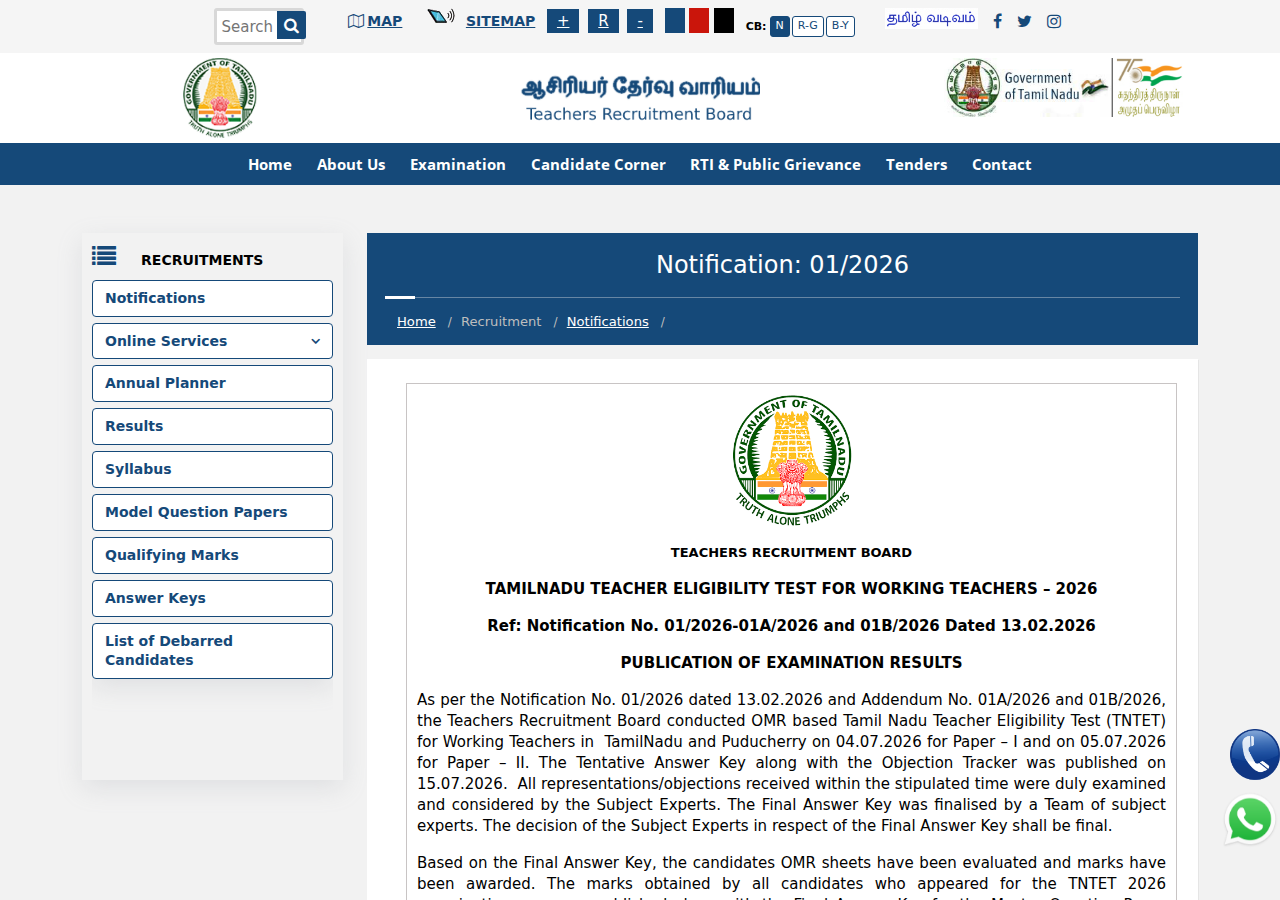Viewport: 1280px width, 900px height.
Task: Click the Recruitments list icon
Action: (104, 256)
